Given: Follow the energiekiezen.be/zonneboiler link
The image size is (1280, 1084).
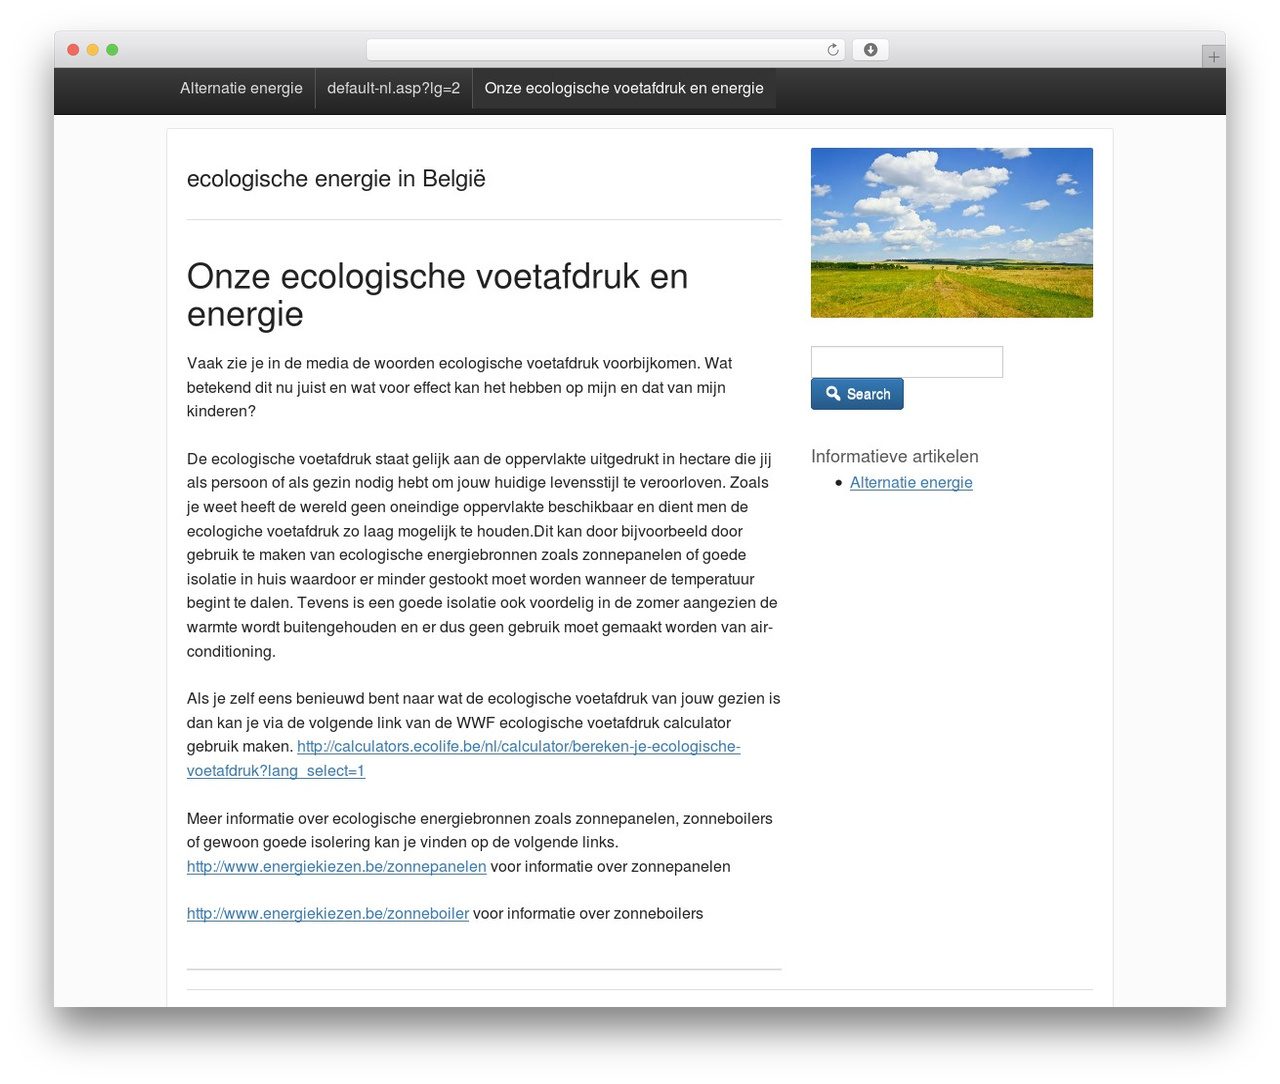Looking at the screenshot, I should tap(328, 913).
